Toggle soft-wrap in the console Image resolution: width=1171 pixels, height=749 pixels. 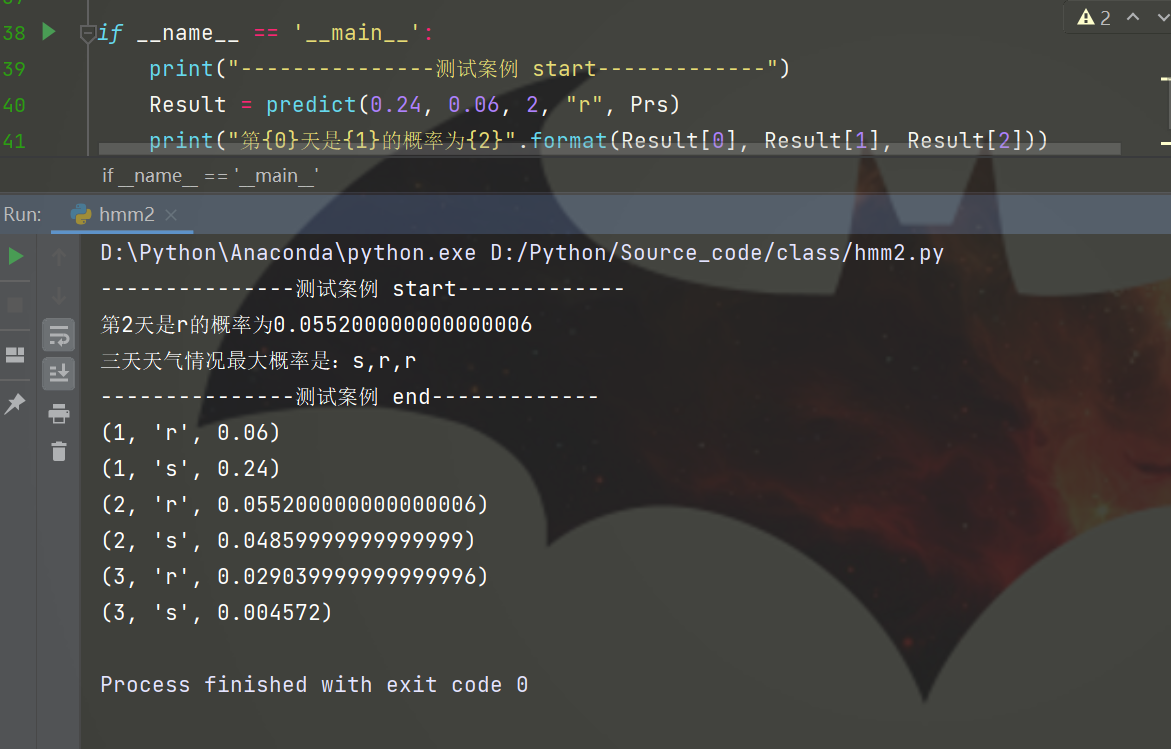click(58, 335)
